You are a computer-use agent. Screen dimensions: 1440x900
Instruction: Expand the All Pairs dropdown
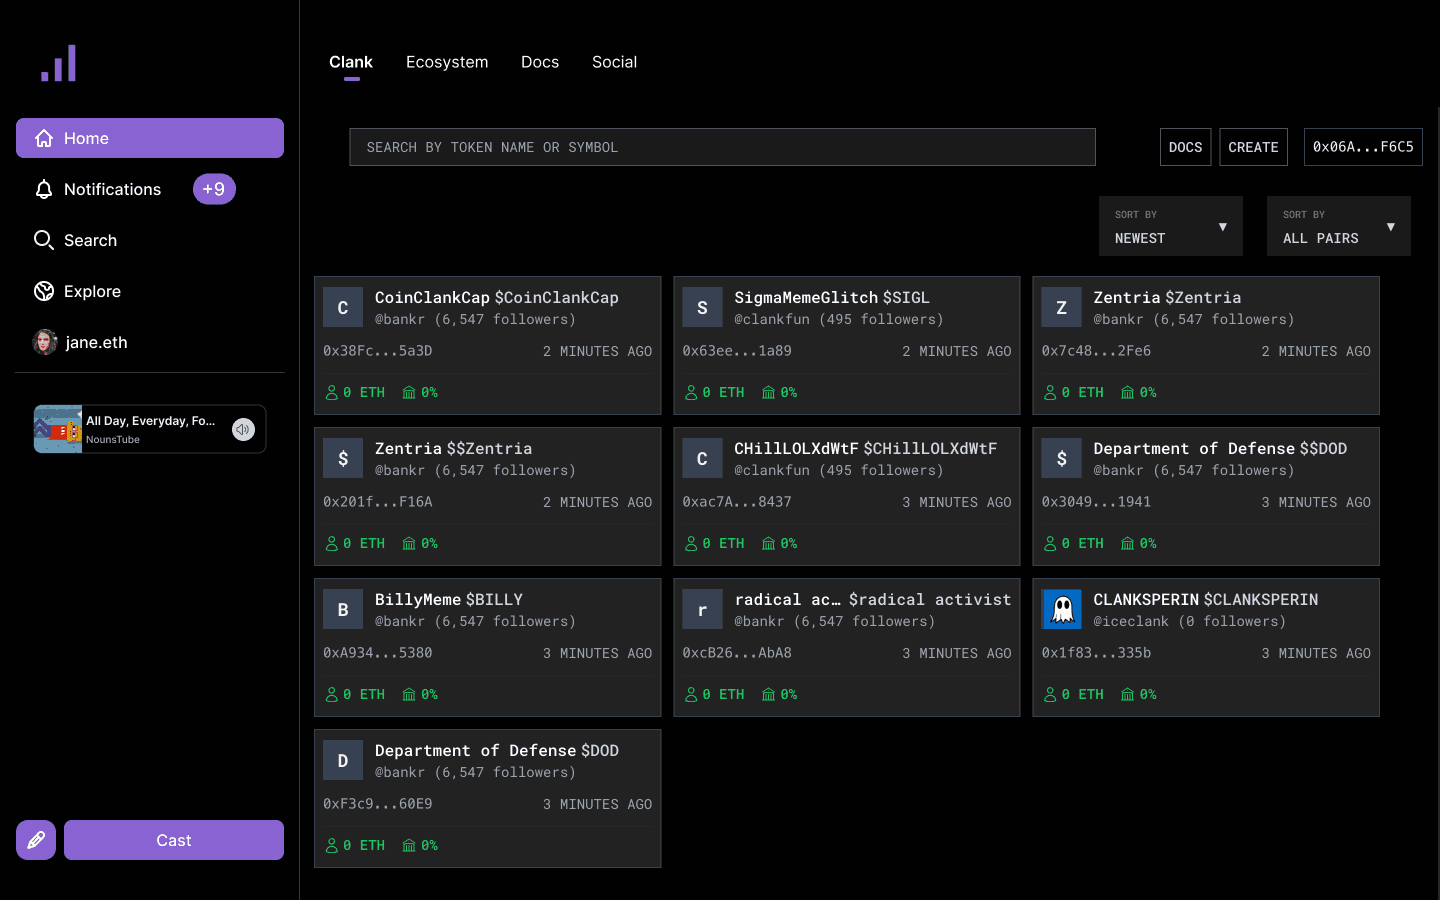coord(1338,226)
